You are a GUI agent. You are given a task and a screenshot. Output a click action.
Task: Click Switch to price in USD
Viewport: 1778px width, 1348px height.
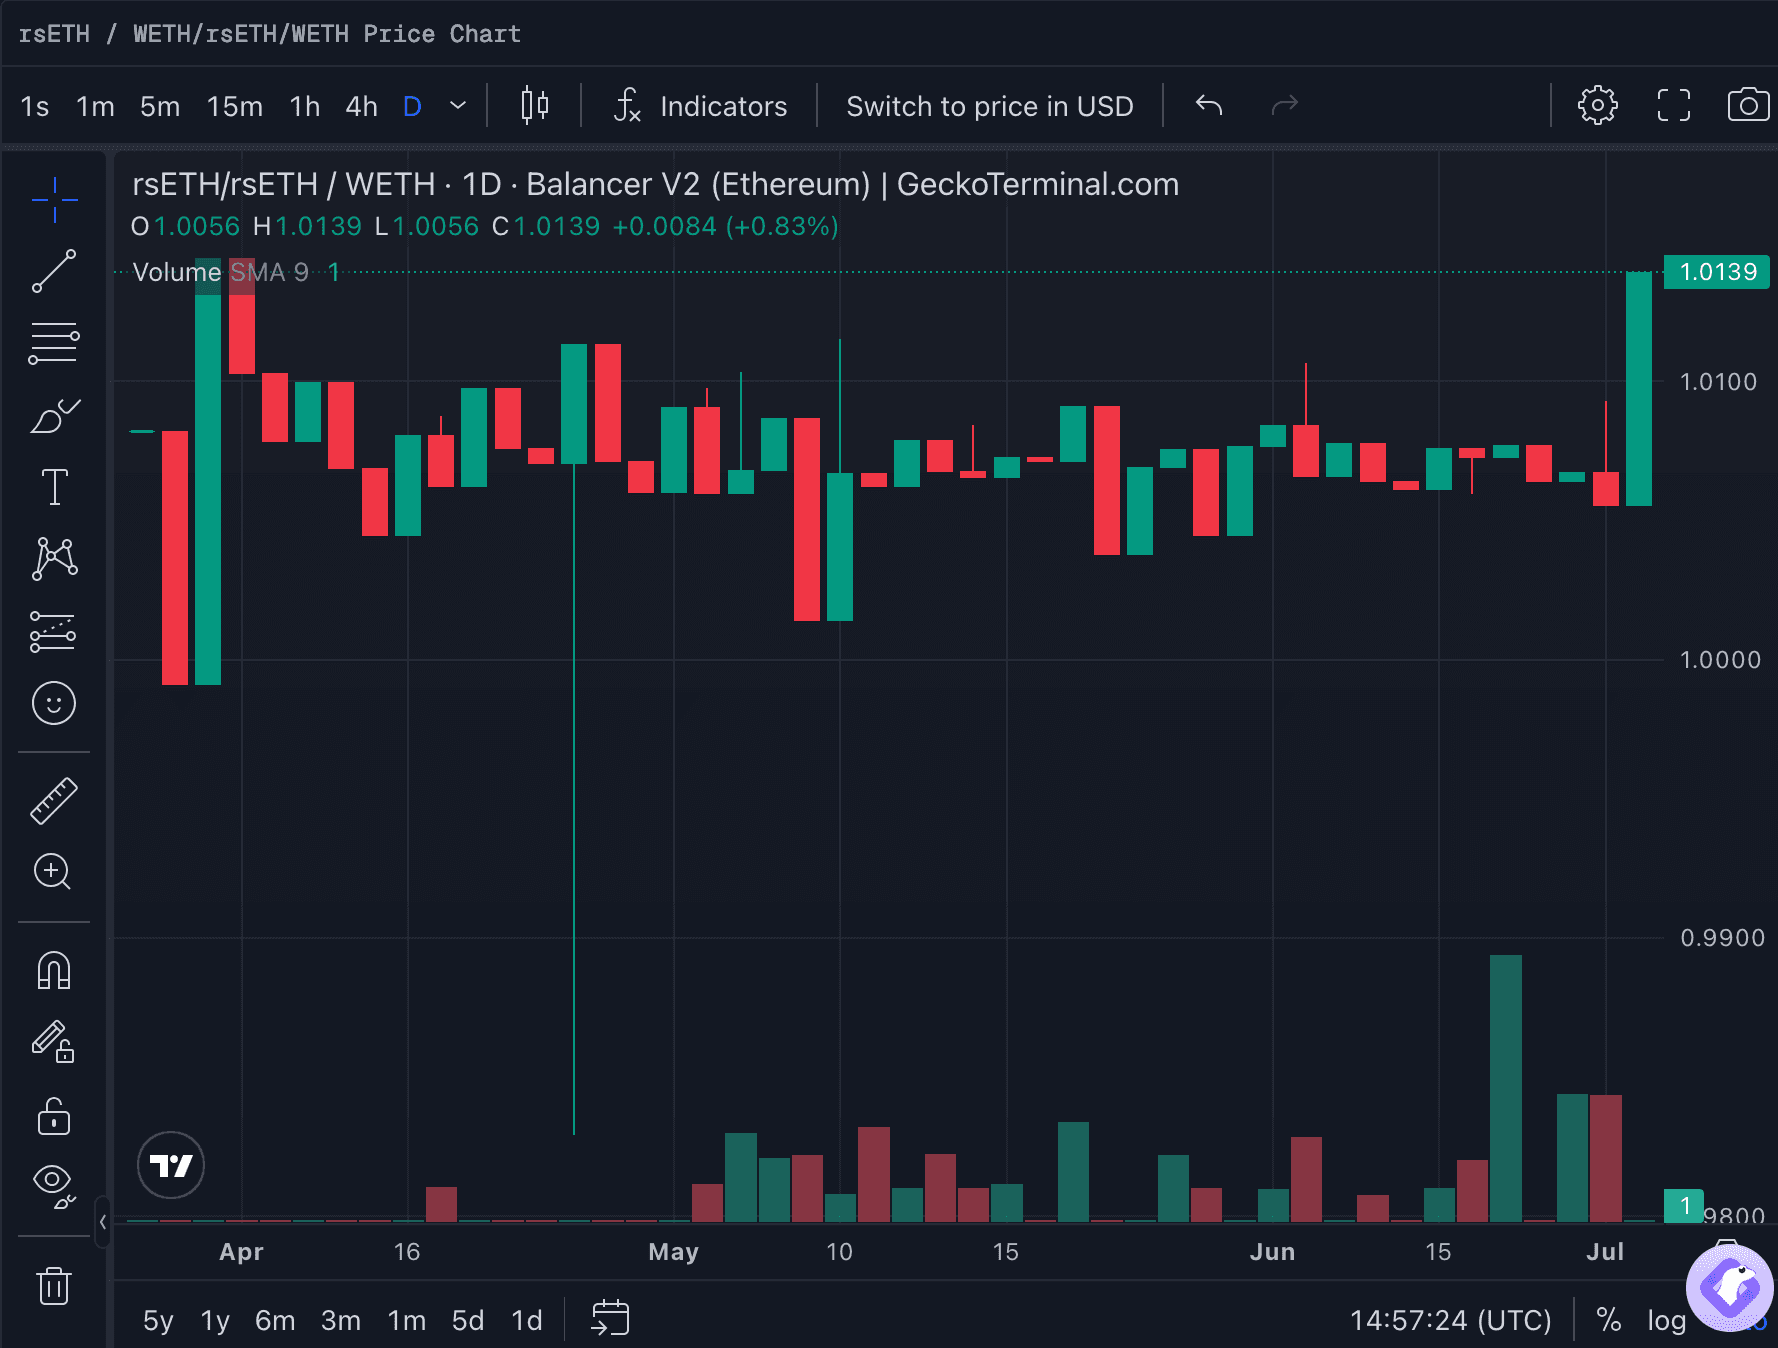(x=989, y=106)
